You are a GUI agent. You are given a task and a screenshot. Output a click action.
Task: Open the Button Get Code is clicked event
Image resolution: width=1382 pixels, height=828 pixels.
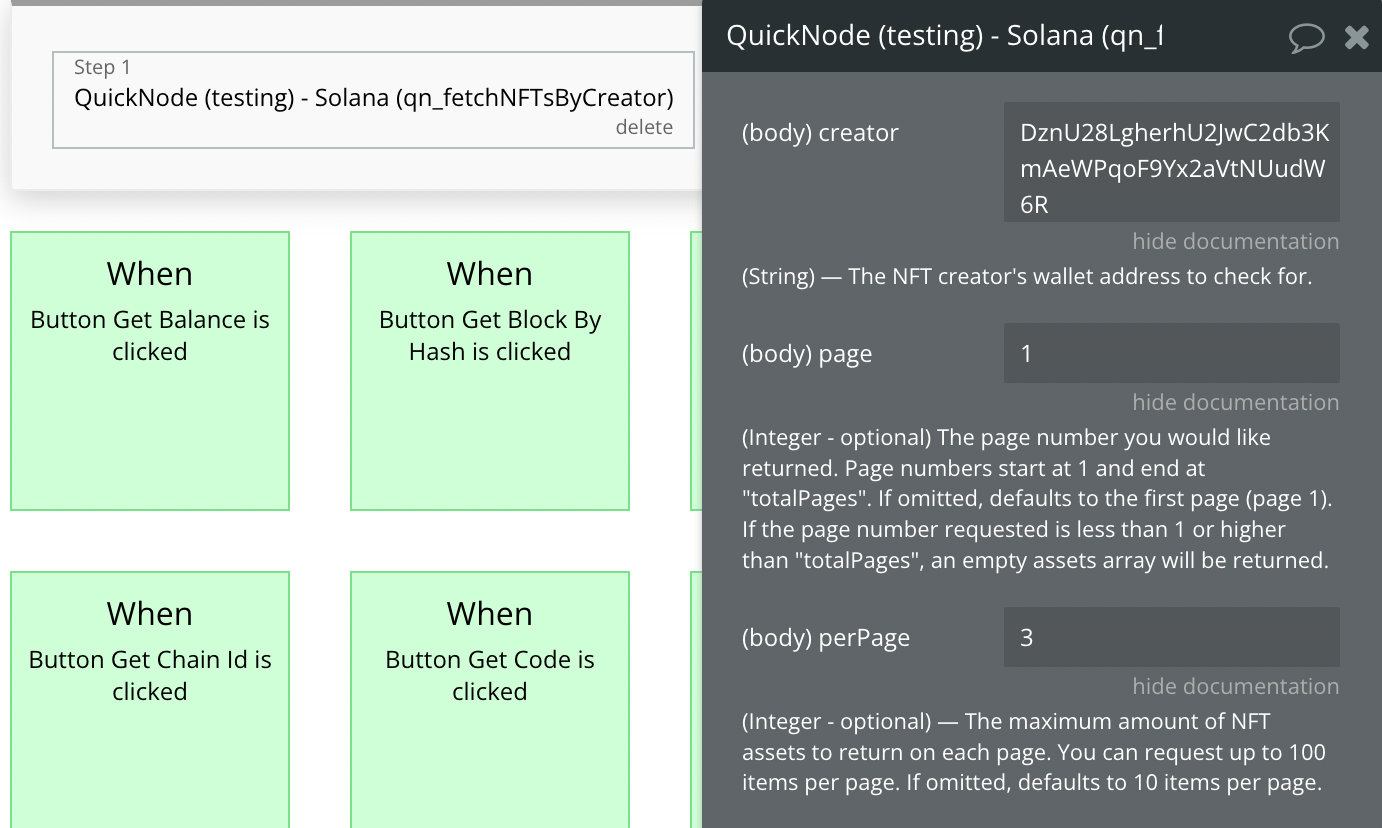point(490,700)
